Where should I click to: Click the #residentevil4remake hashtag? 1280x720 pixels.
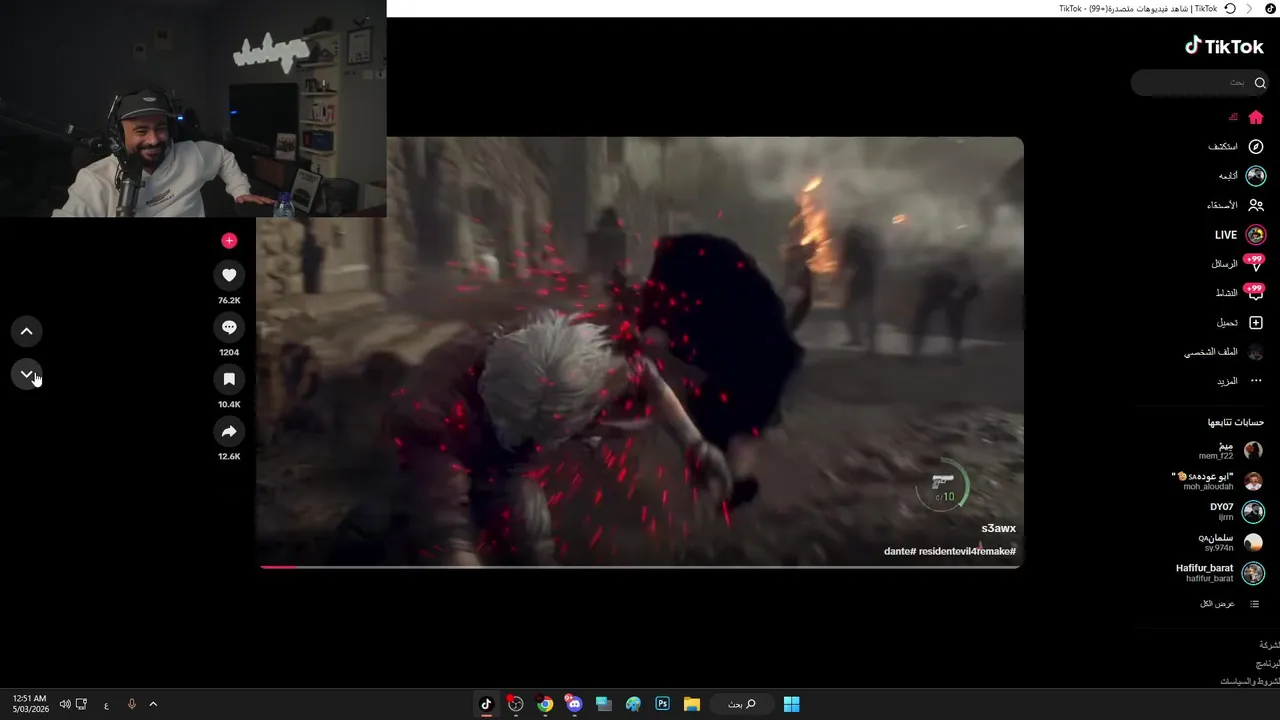coord(967,551)
